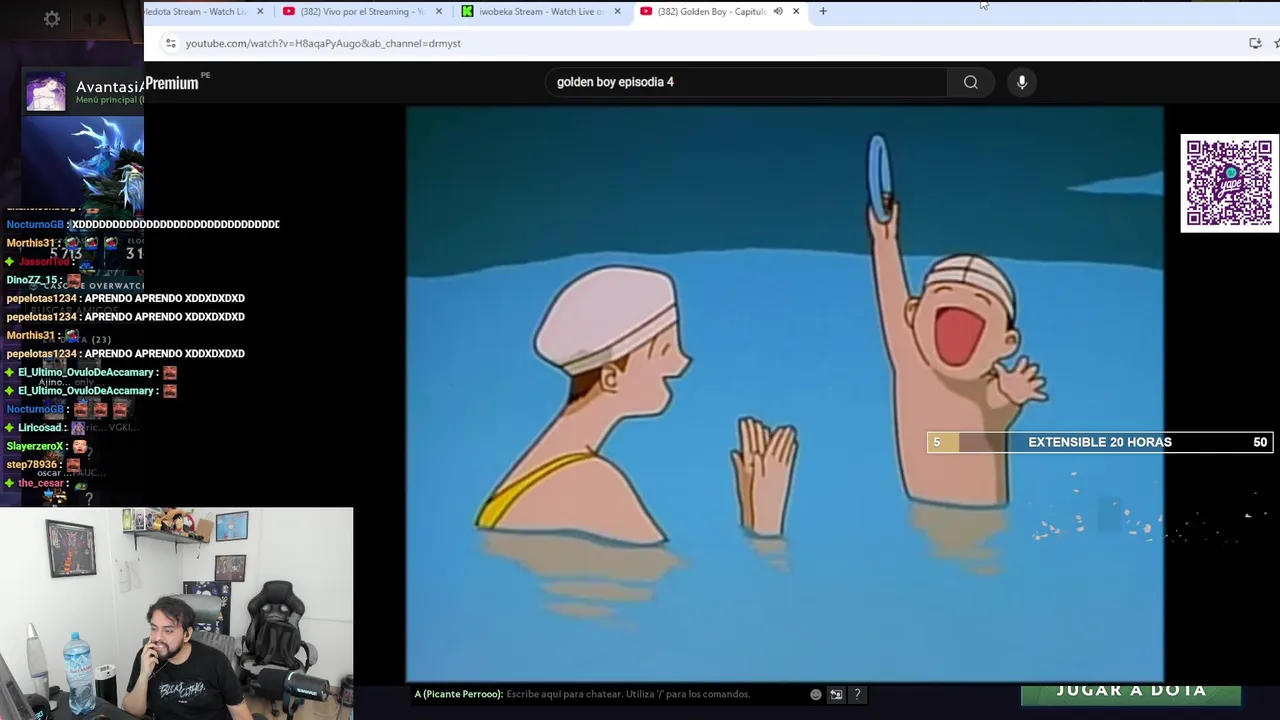Open Dota settings gear icon

(52, 19)
